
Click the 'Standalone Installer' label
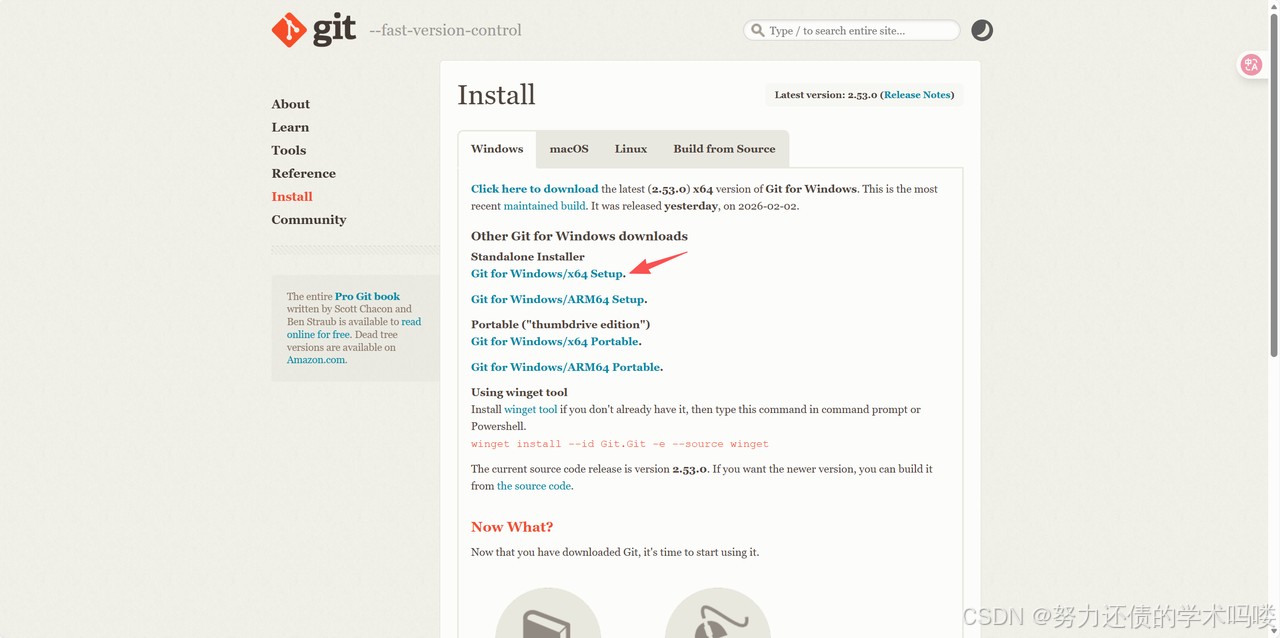528,257
